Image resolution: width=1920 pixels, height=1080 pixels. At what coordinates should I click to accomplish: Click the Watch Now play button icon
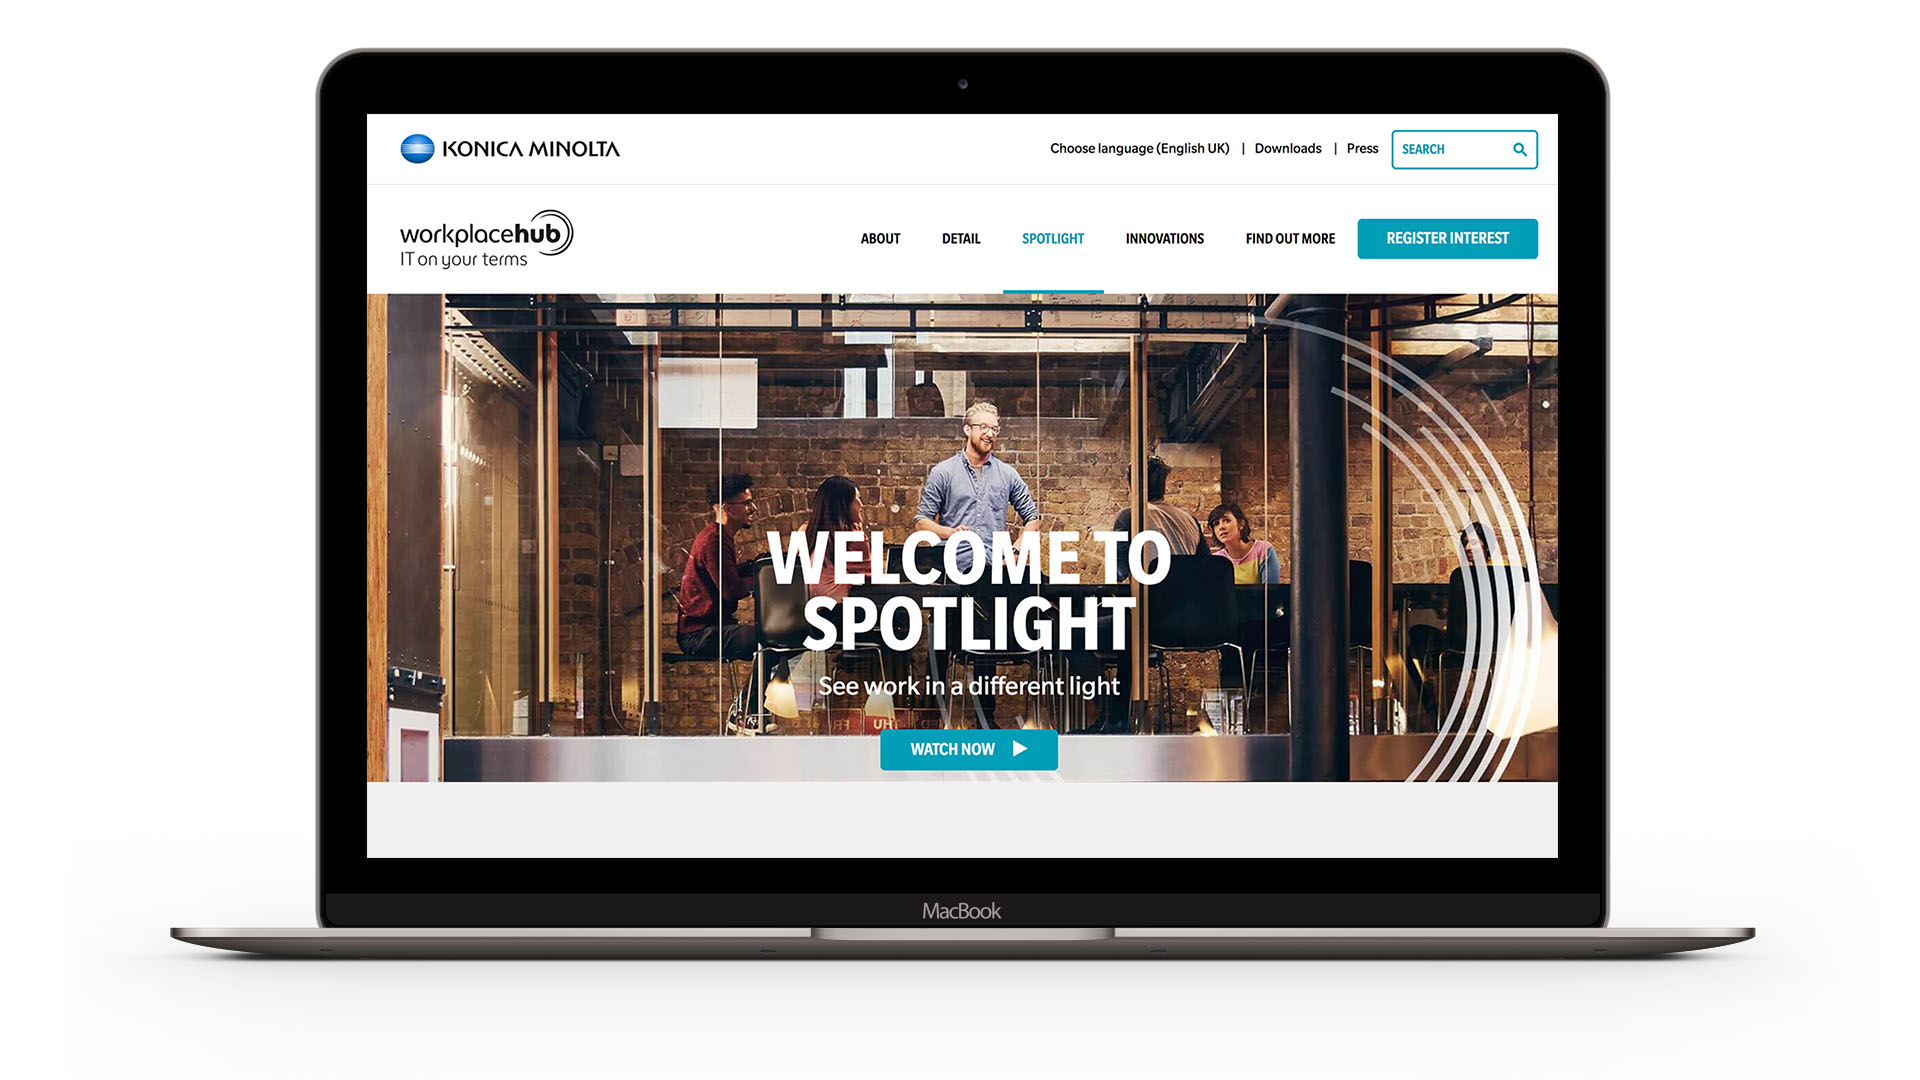click(1023, 749)
